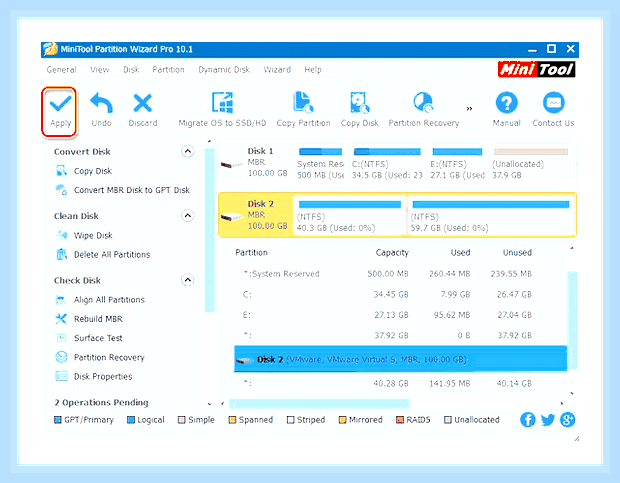This screenshot has height=483, width=620.
Task: Sort by the Partition column header
Action: [x=251, y=253]
